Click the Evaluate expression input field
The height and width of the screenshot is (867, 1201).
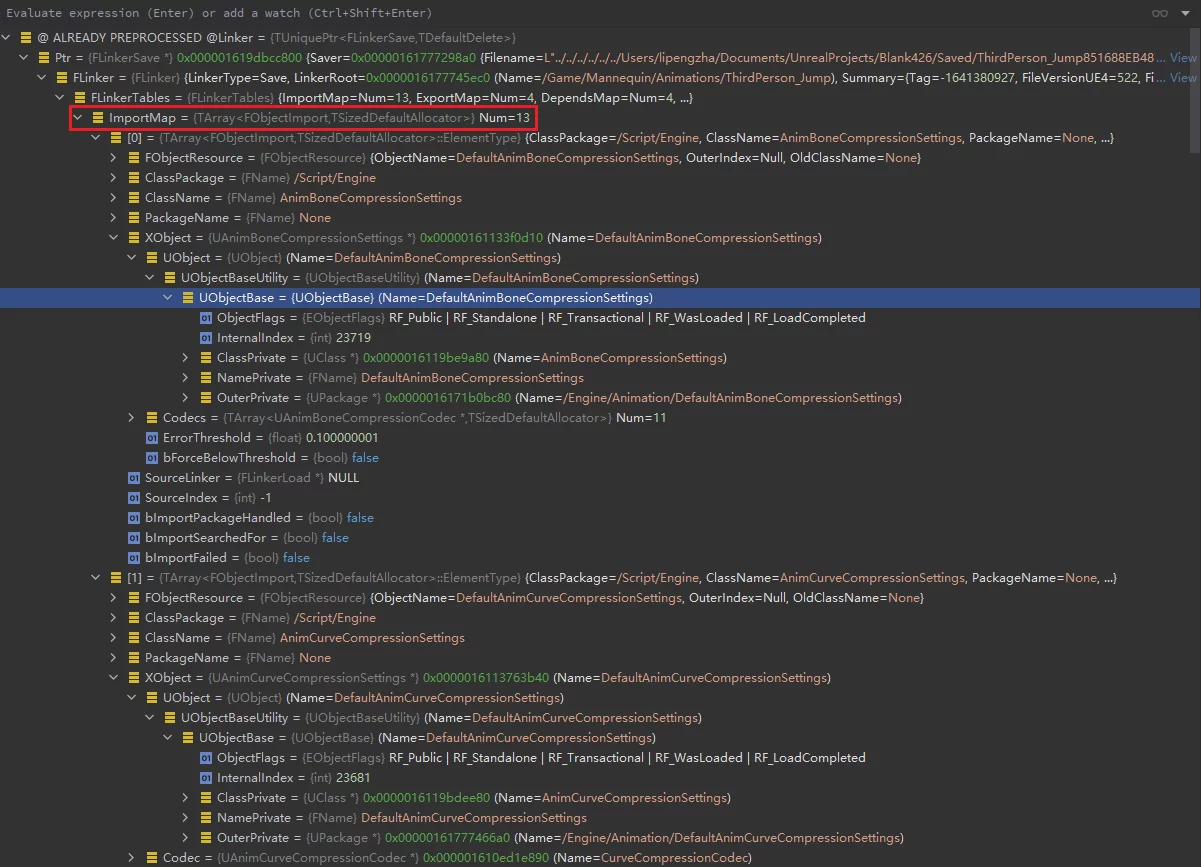coord(500,13)
